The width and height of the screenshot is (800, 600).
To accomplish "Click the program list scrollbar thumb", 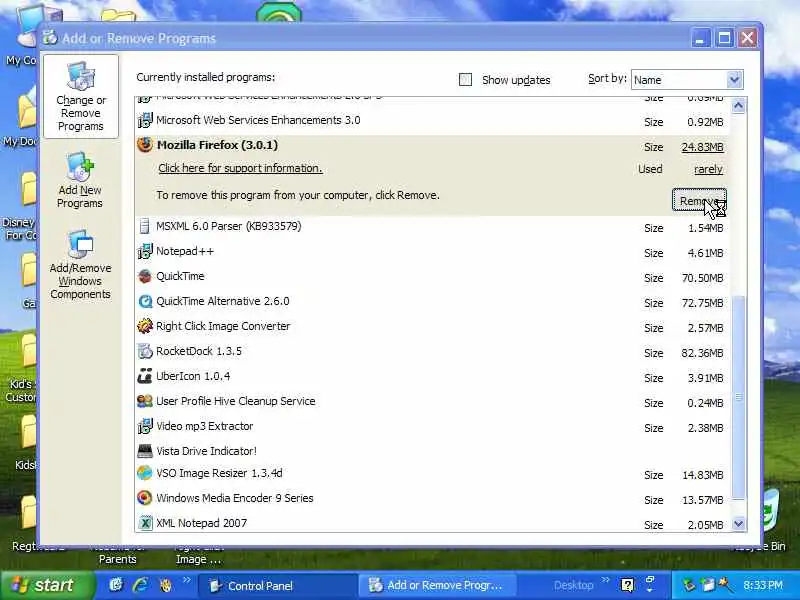I will [x=738, y=396].
